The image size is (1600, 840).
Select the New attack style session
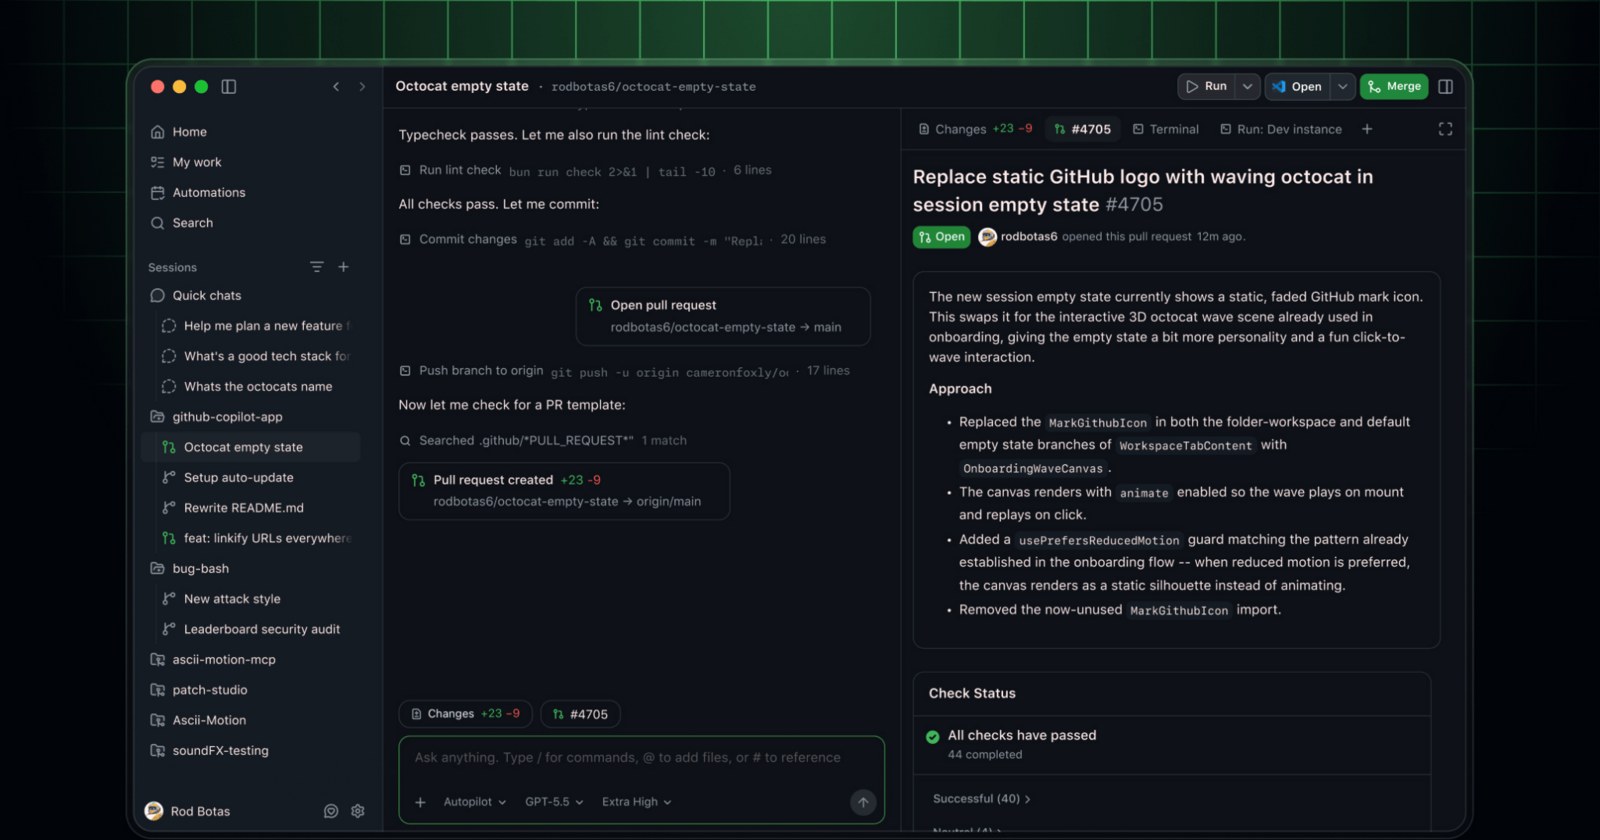click(x=222, y=599)
